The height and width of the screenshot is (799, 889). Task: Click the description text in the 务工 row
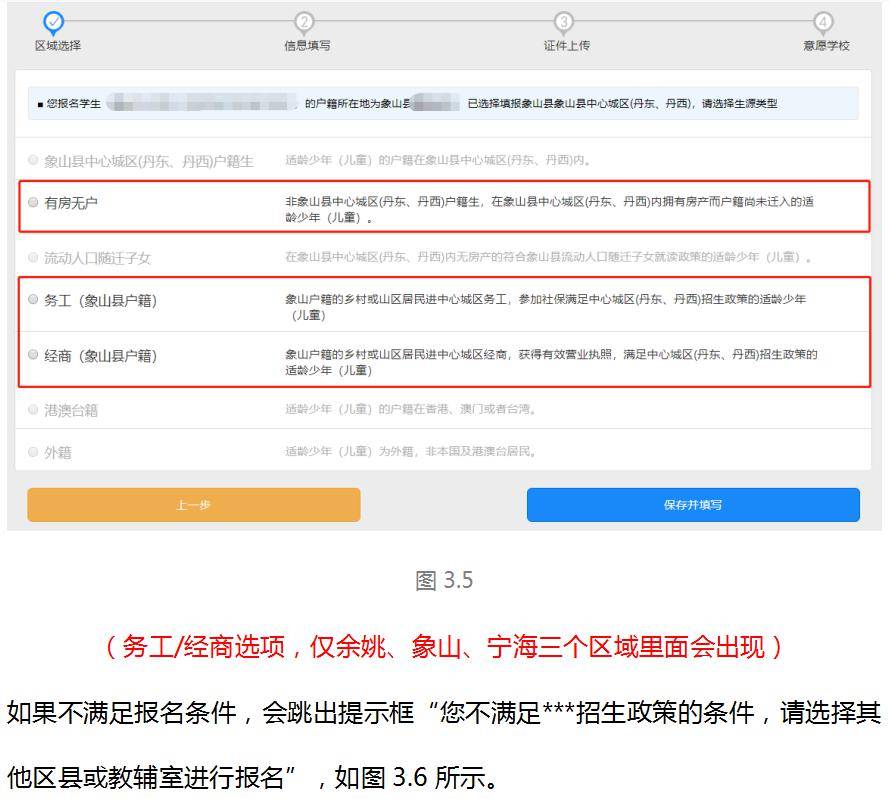(x=545, y=307)
